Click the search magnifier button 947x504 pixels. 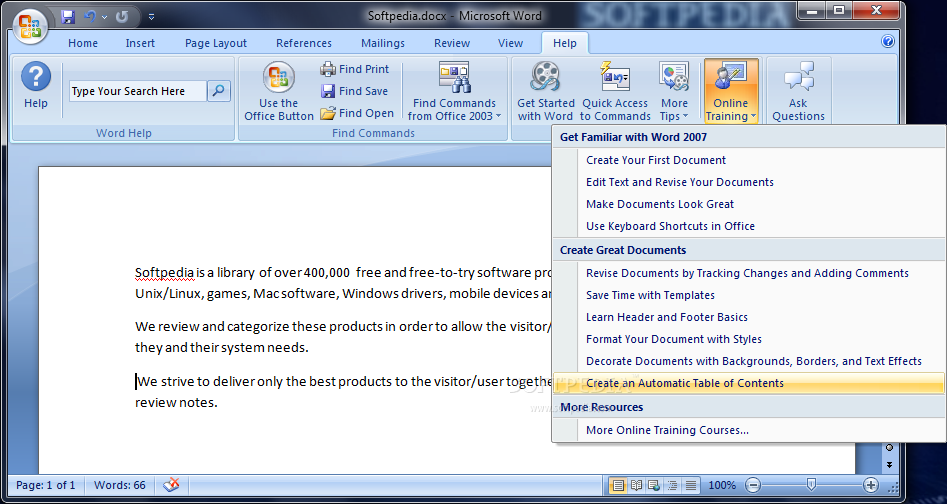(x=219, y=91)
